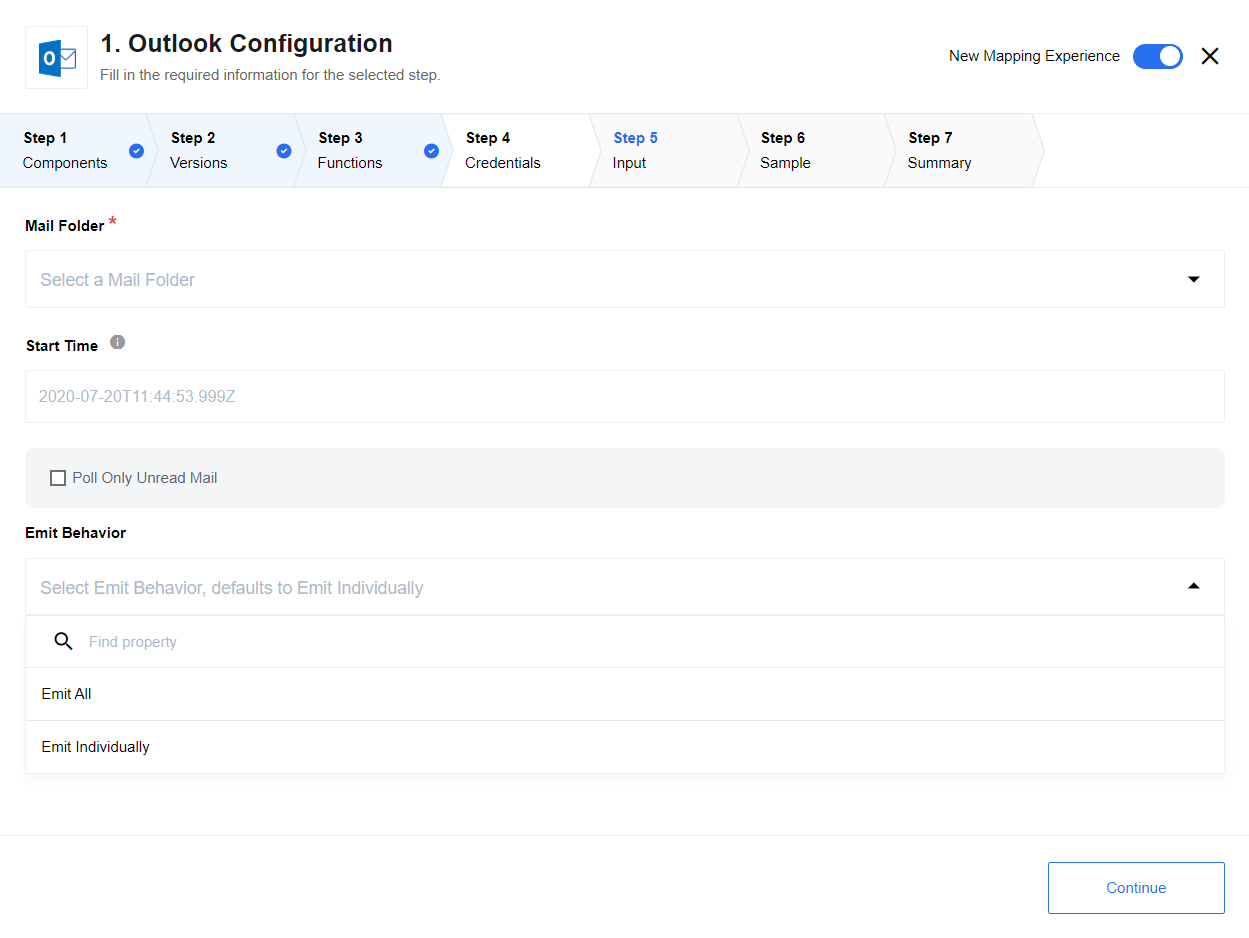This screenshot has height=938, width=1249.
Task: Click the Emit Behavior field label
Action: [x=76, y=533]
